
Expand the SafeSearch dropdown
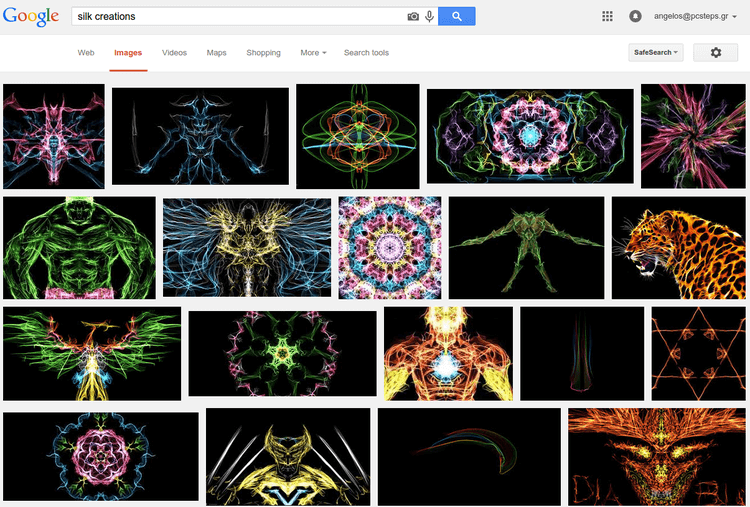656,53
